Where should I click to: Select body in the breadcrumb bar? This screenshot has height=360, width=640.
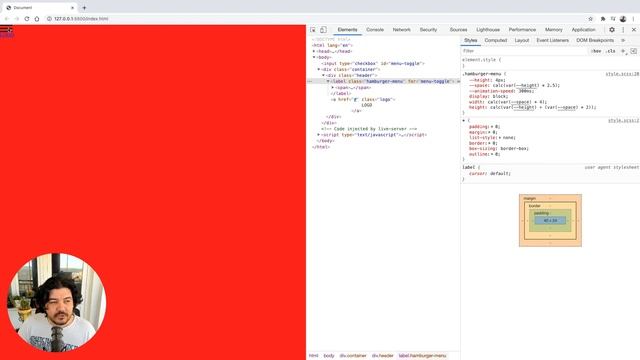point(329,356)
